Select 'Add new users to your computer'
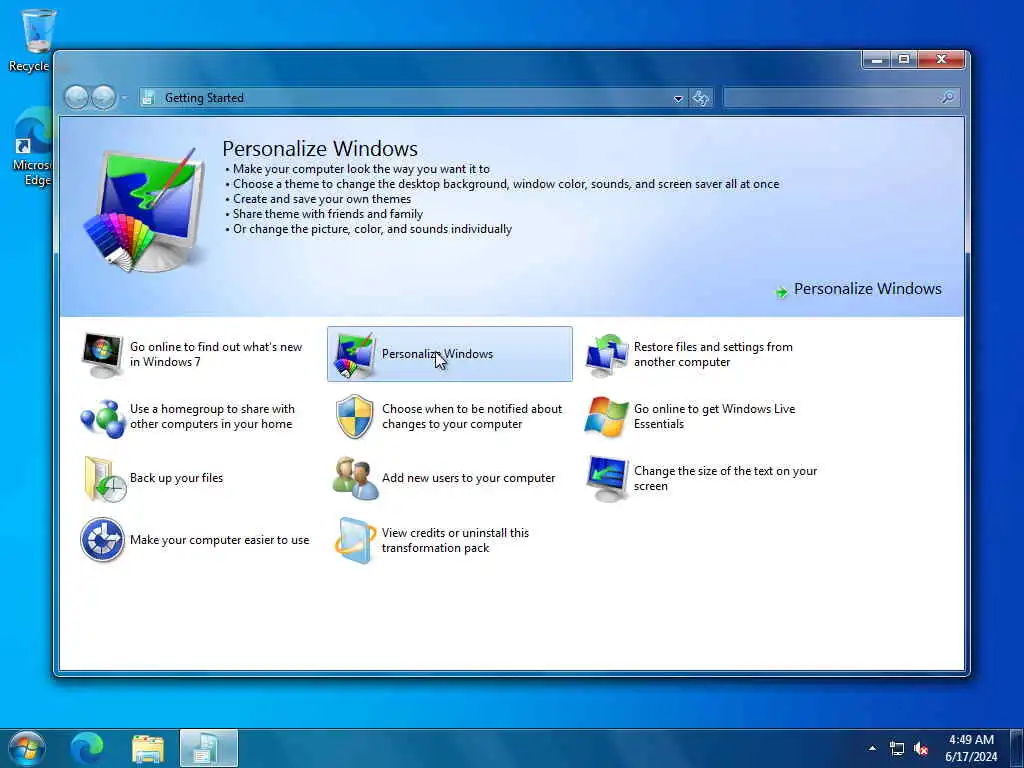1024x768 pixels. 468,478
